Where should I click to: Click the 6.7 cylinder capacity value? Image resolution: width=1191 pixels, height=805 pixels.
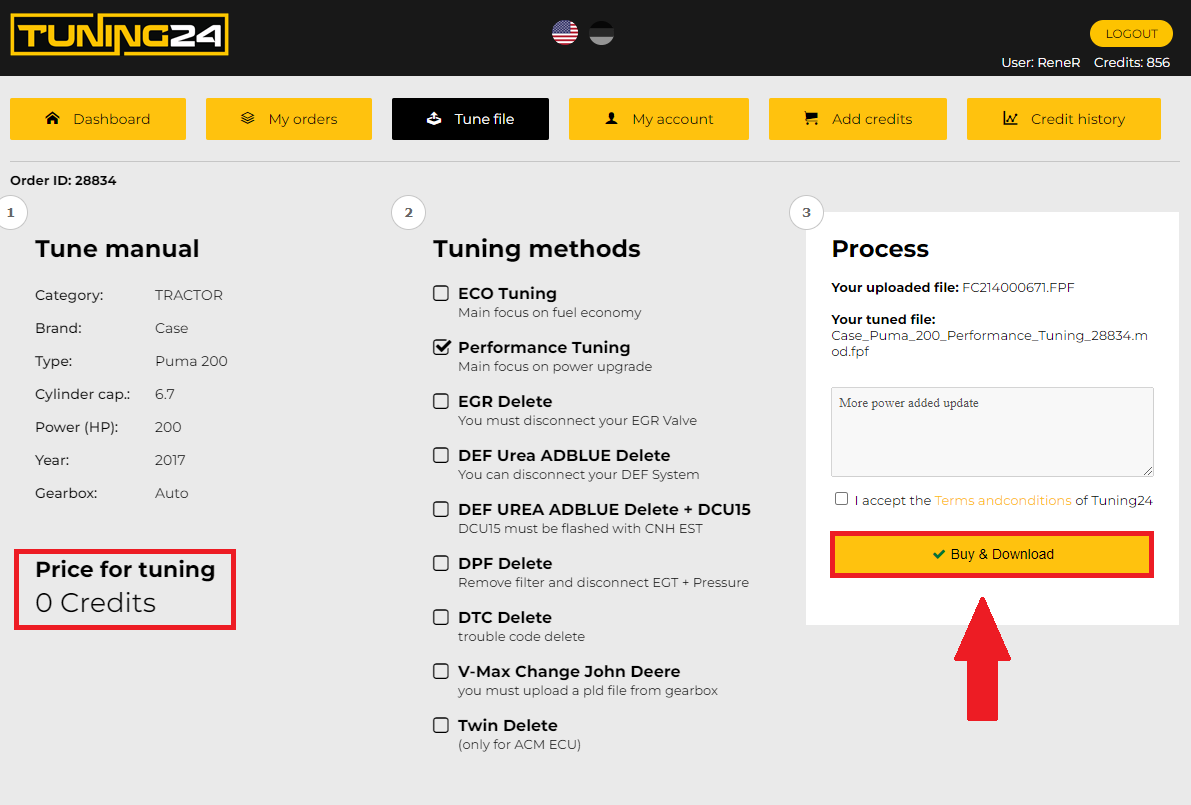(x=165, y=393)
